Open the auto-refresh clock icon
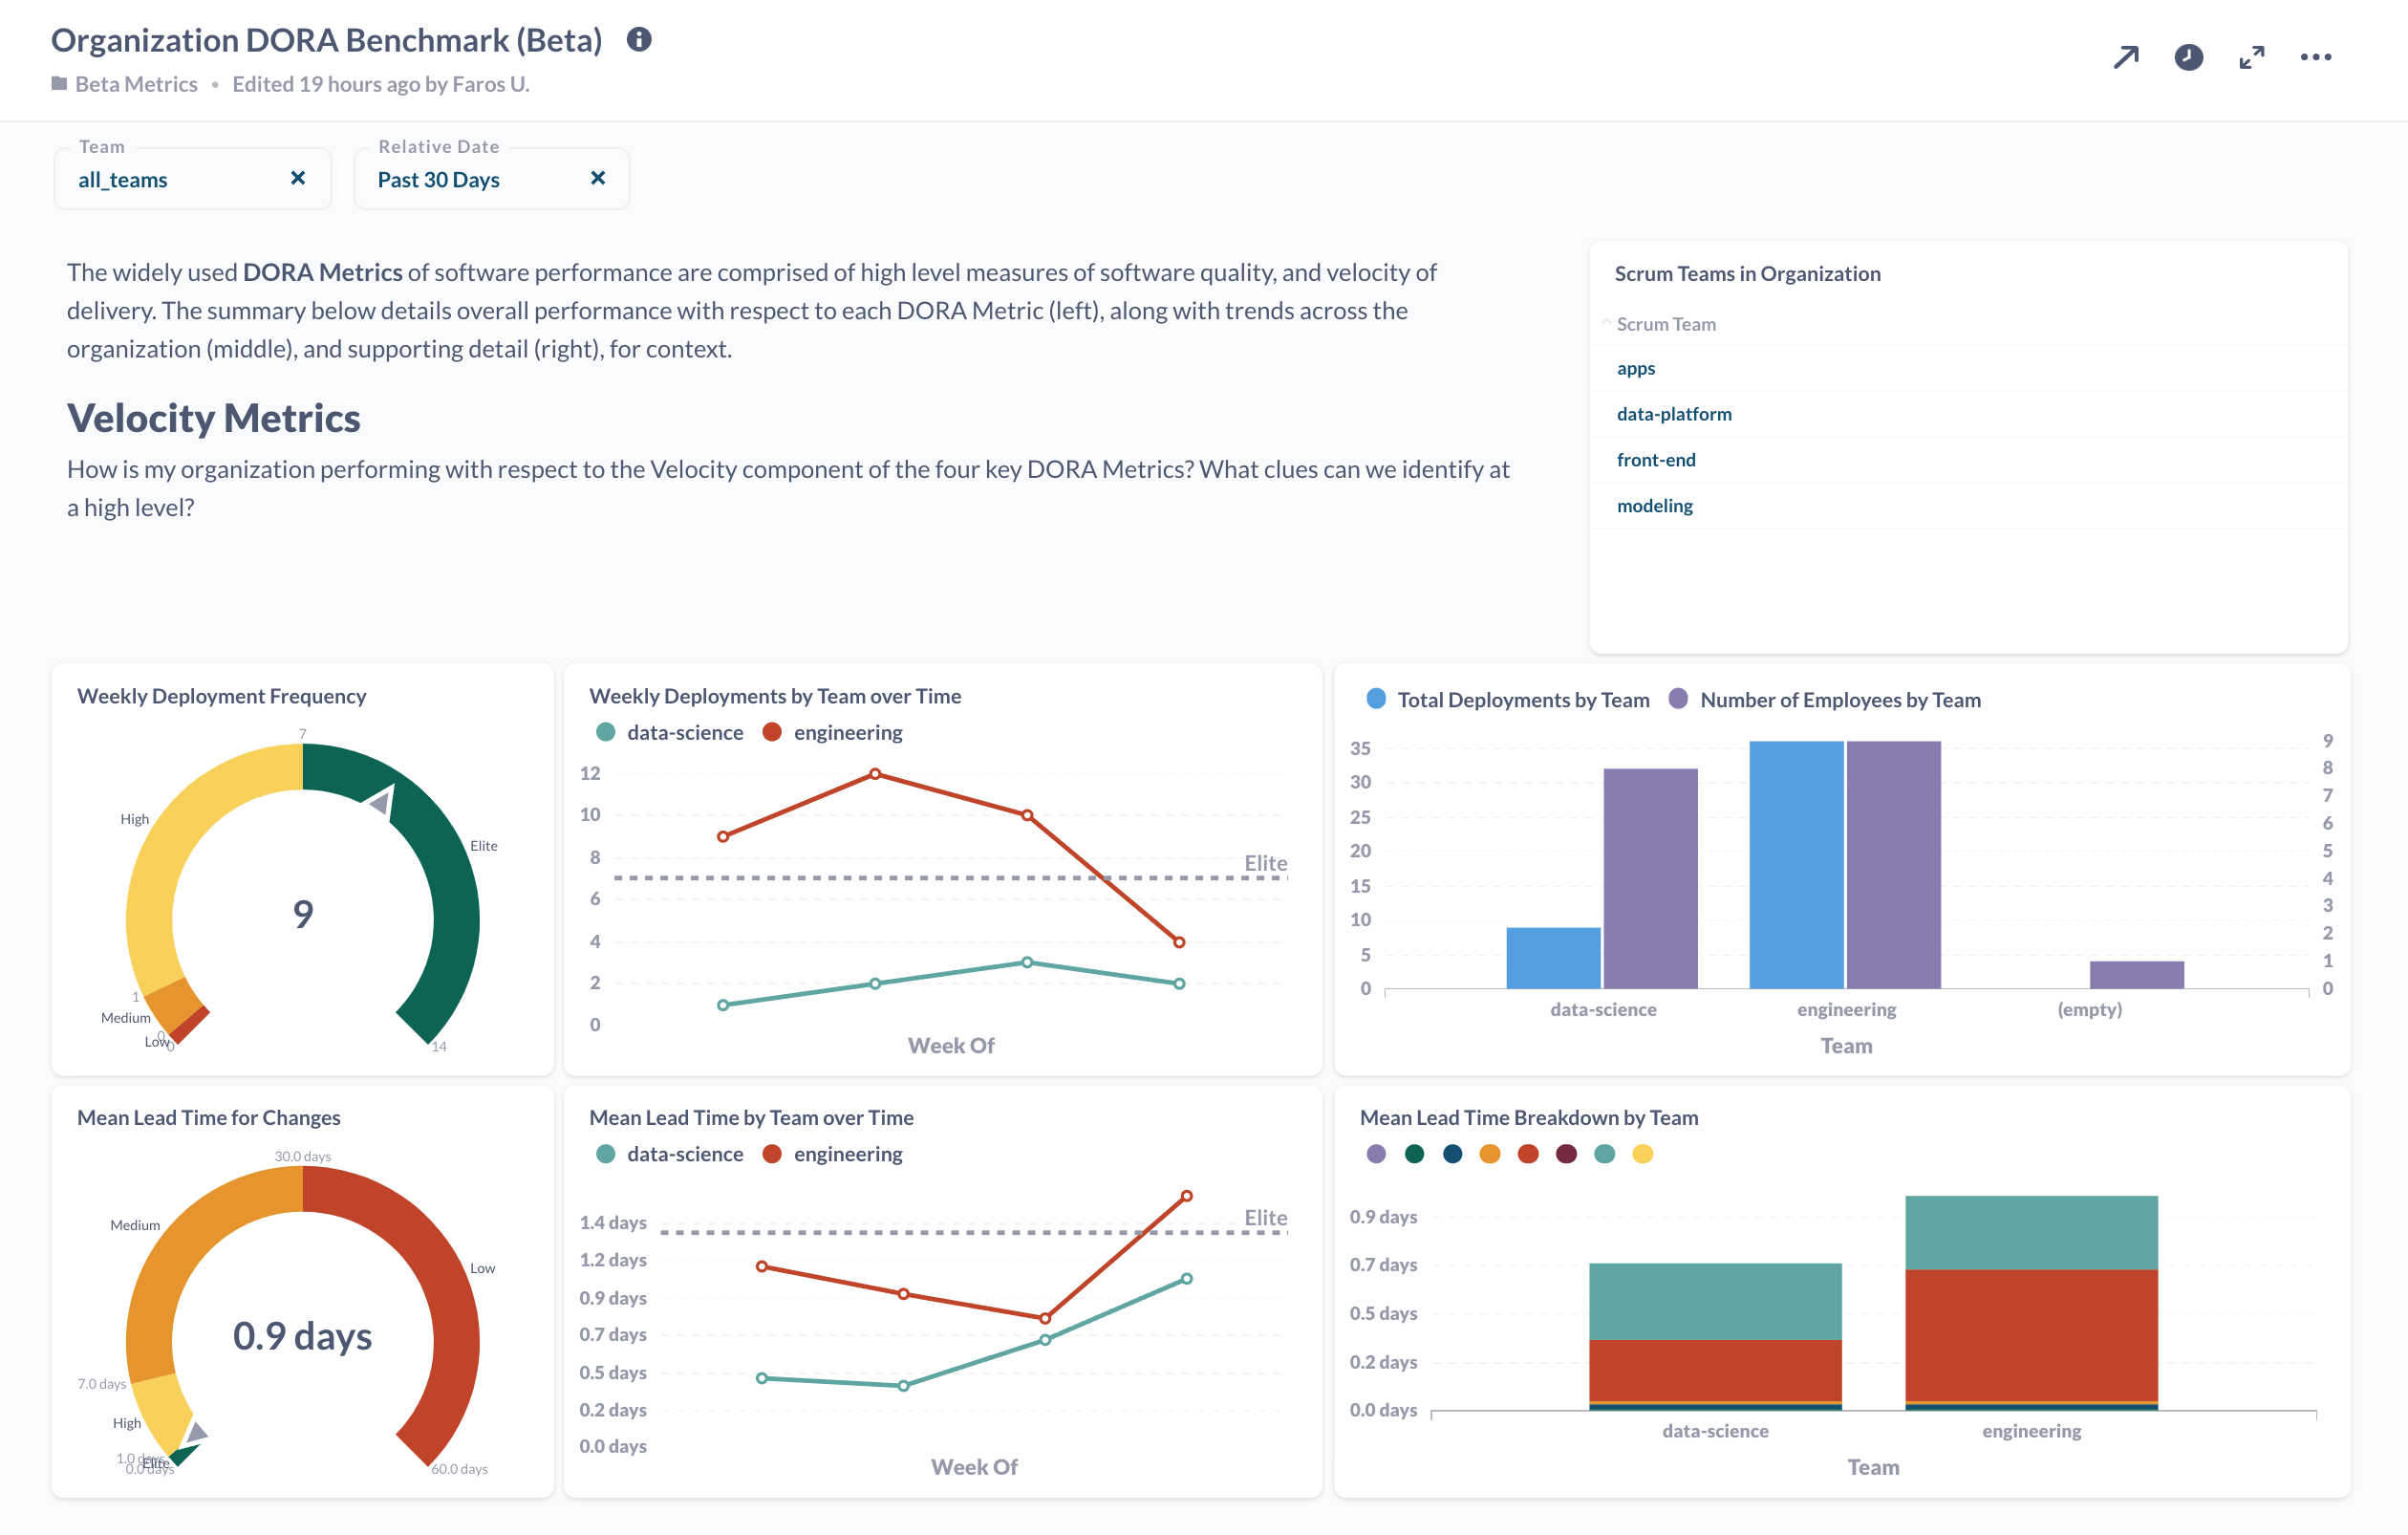The height and width of the screenshot is (1535, 2408). [x=2188, y=57]
